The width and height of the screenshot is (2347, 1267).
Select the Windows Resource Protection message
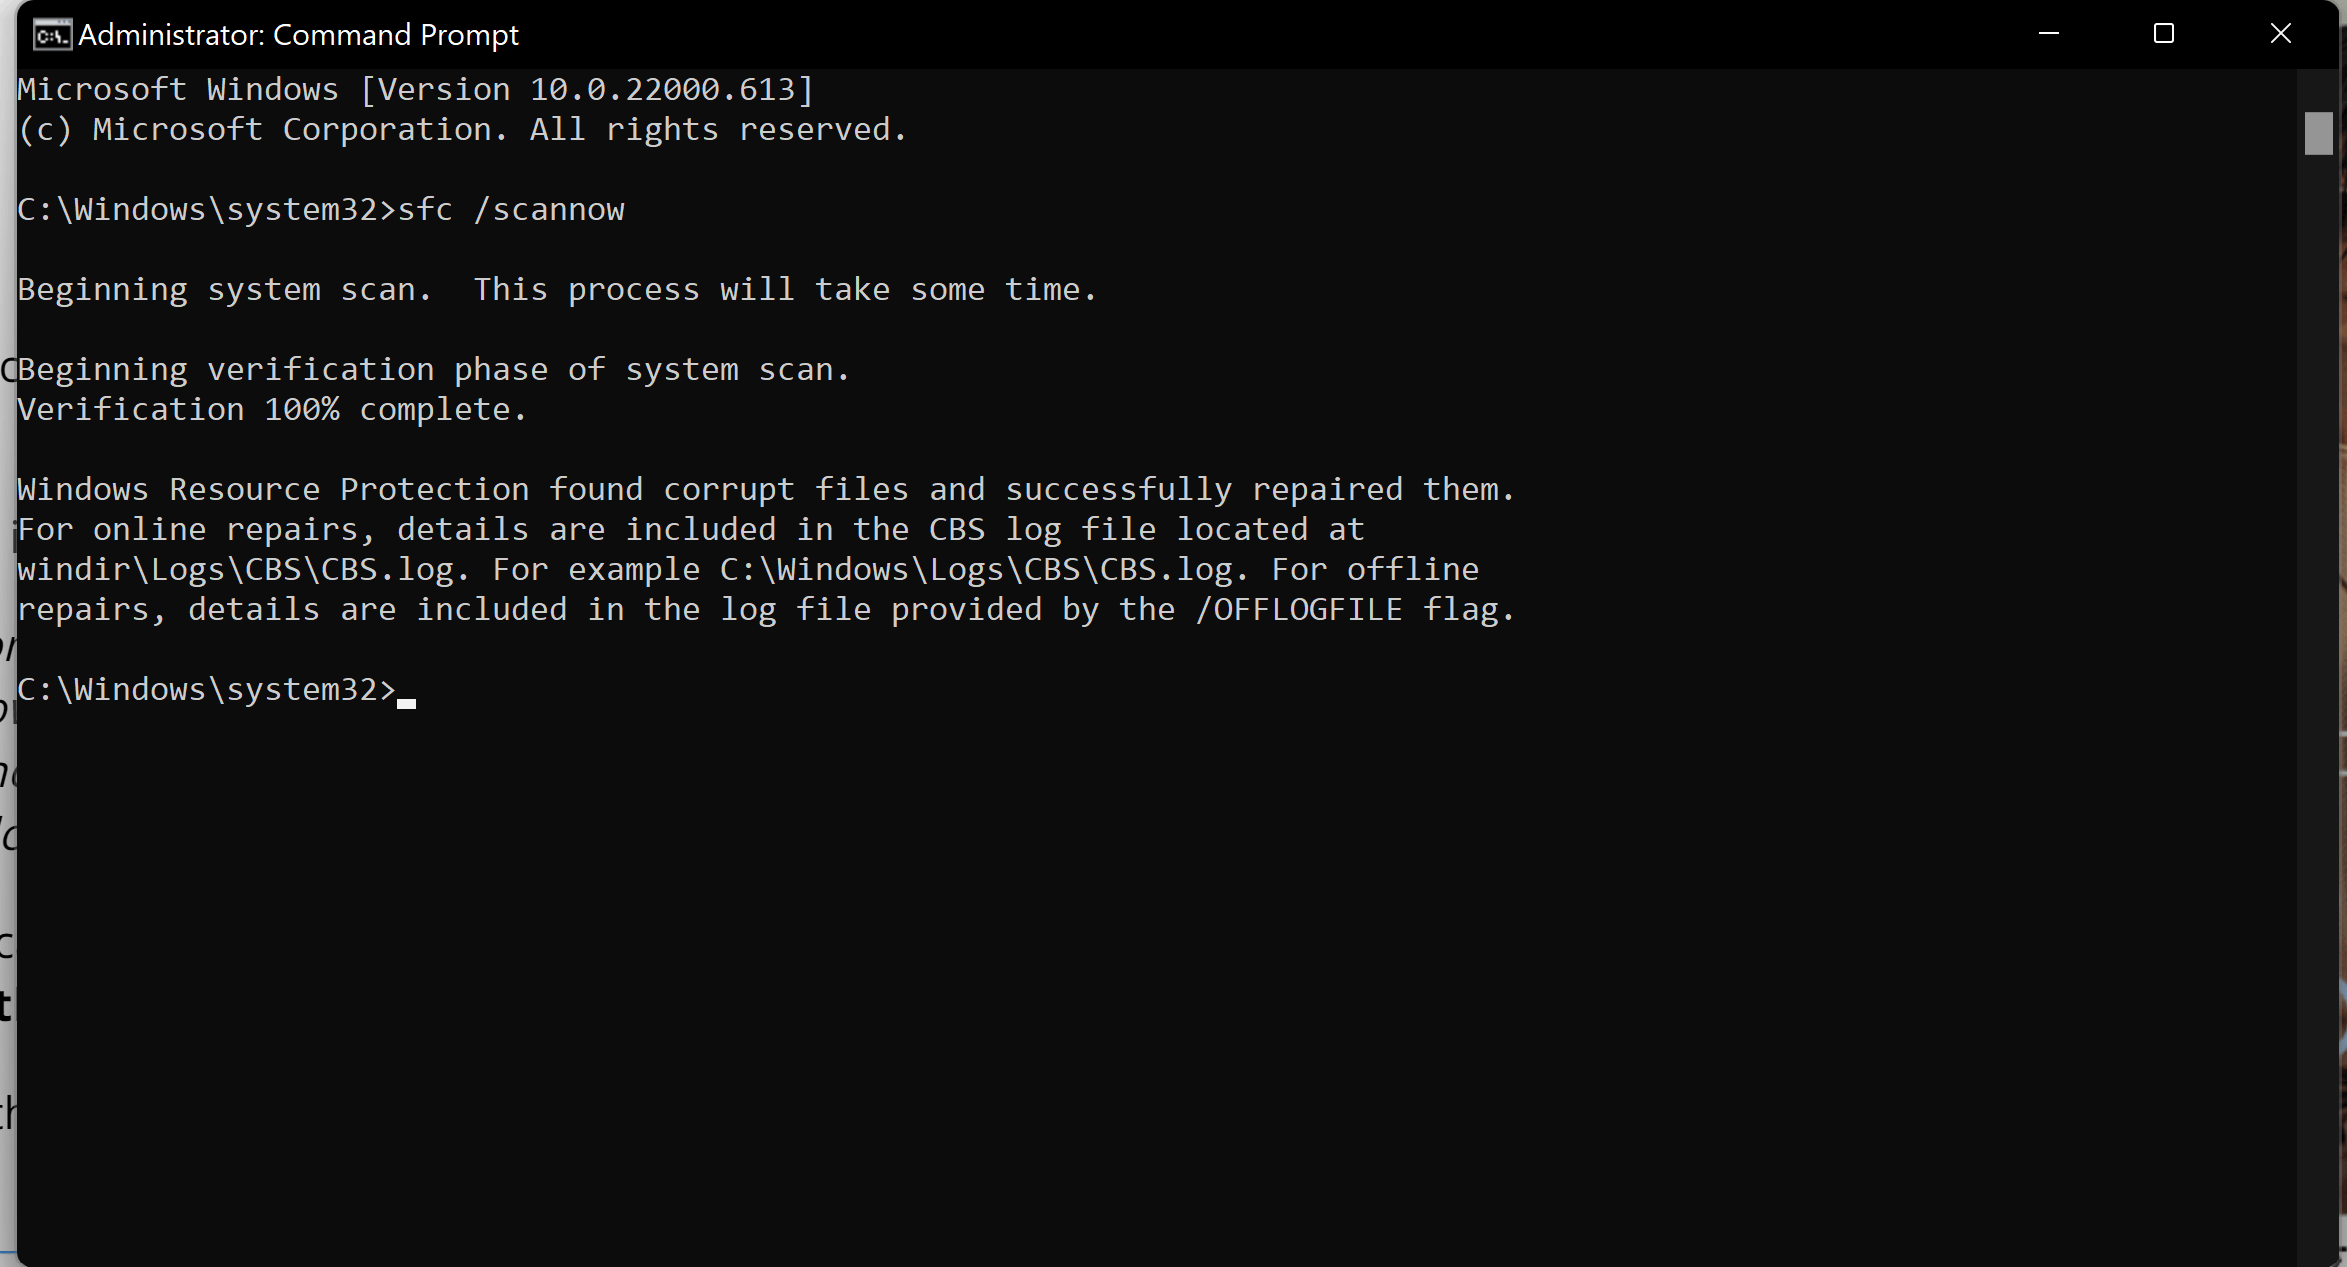[766, 549]
